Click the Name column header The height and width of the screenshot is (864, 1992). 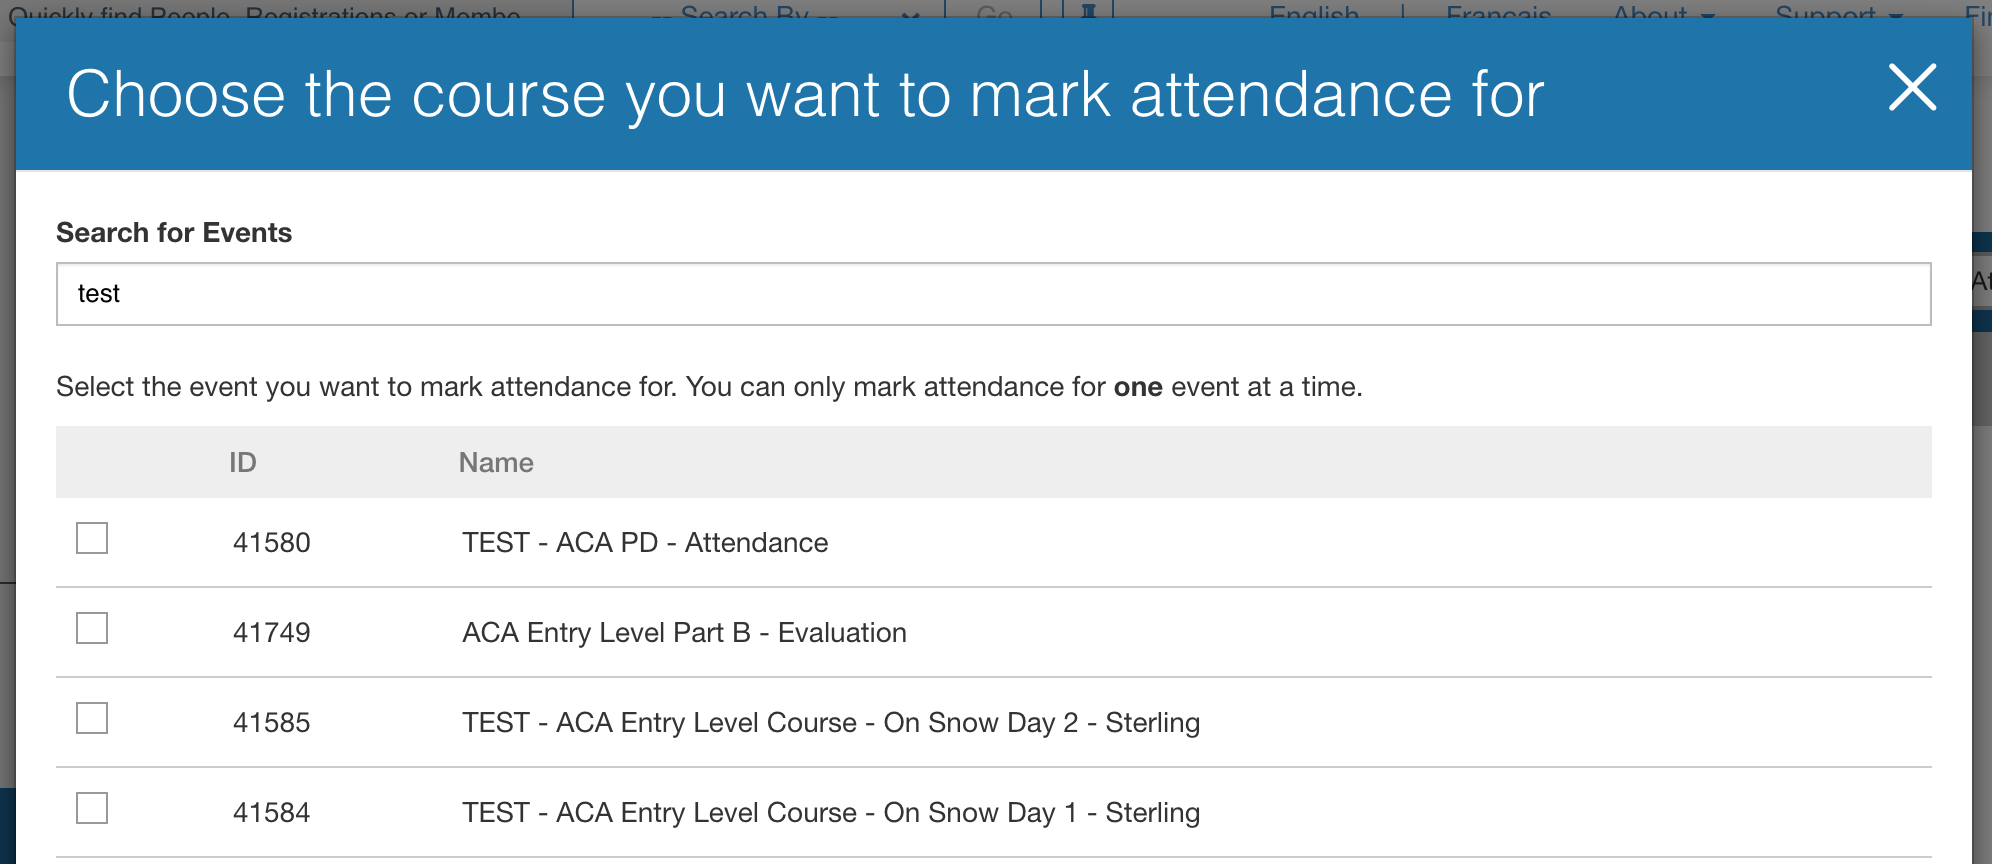tap(496, 462)
